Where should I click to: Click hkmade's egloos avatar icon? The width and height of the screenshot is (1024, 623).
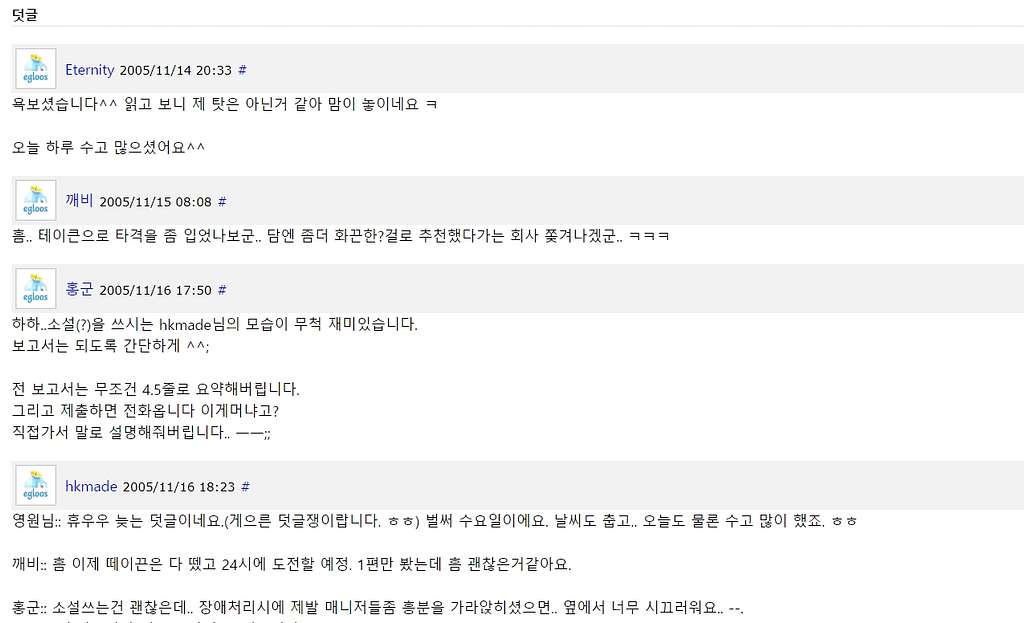[x=36, y=485]
